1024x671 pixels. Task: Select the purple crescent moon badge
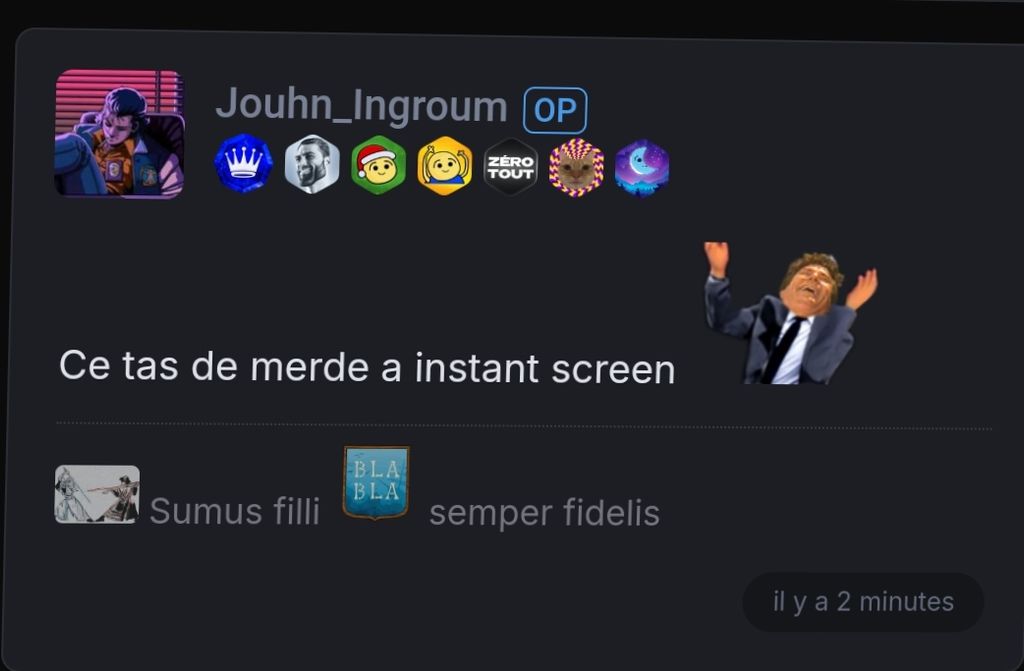tap(642, 169)
